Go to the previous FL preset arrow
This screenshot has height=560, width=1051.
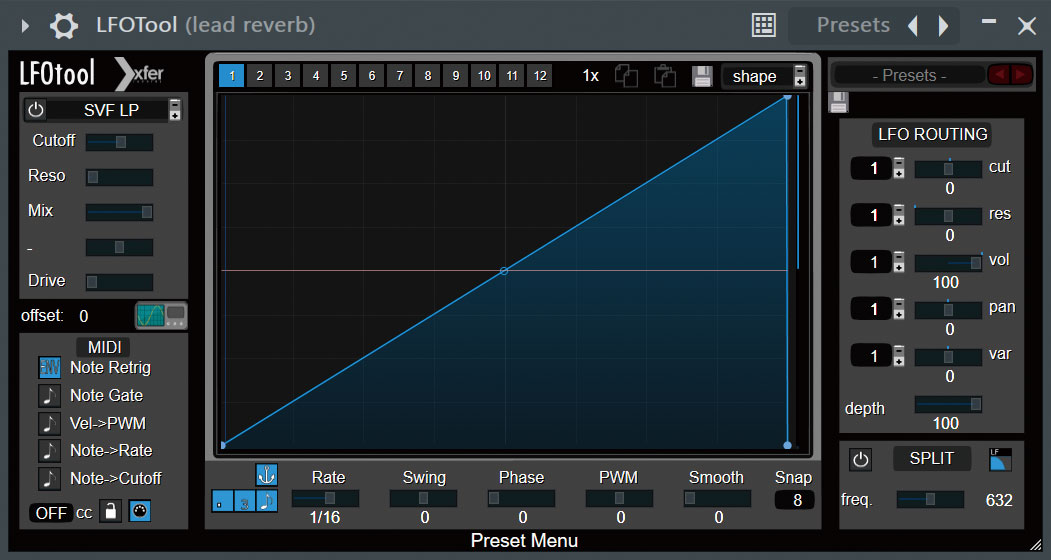[x=913, y=25]
